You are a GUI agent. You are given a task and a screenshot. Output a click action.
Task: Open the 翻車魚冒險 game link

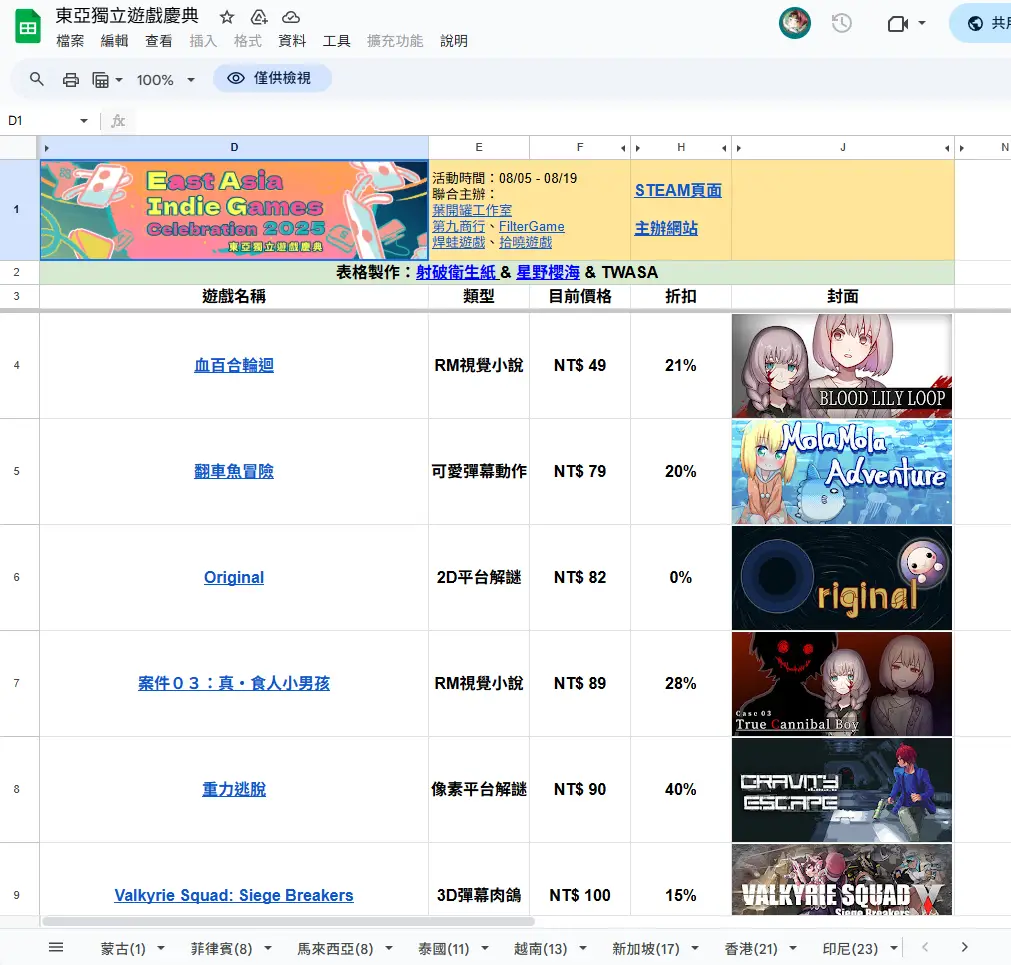(234, 471)
